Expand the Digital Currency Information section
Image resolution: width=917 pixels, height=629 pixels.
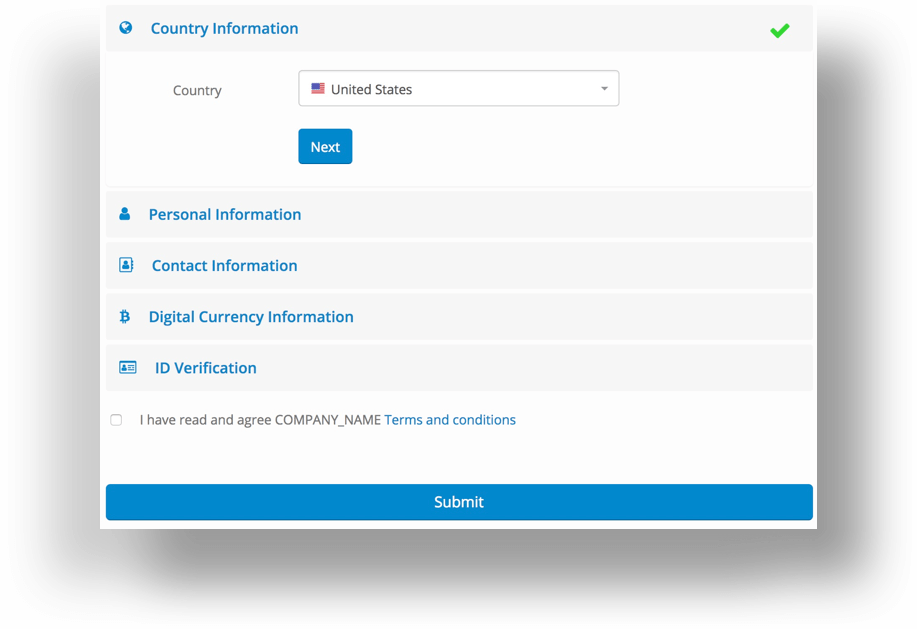point(459,317)
